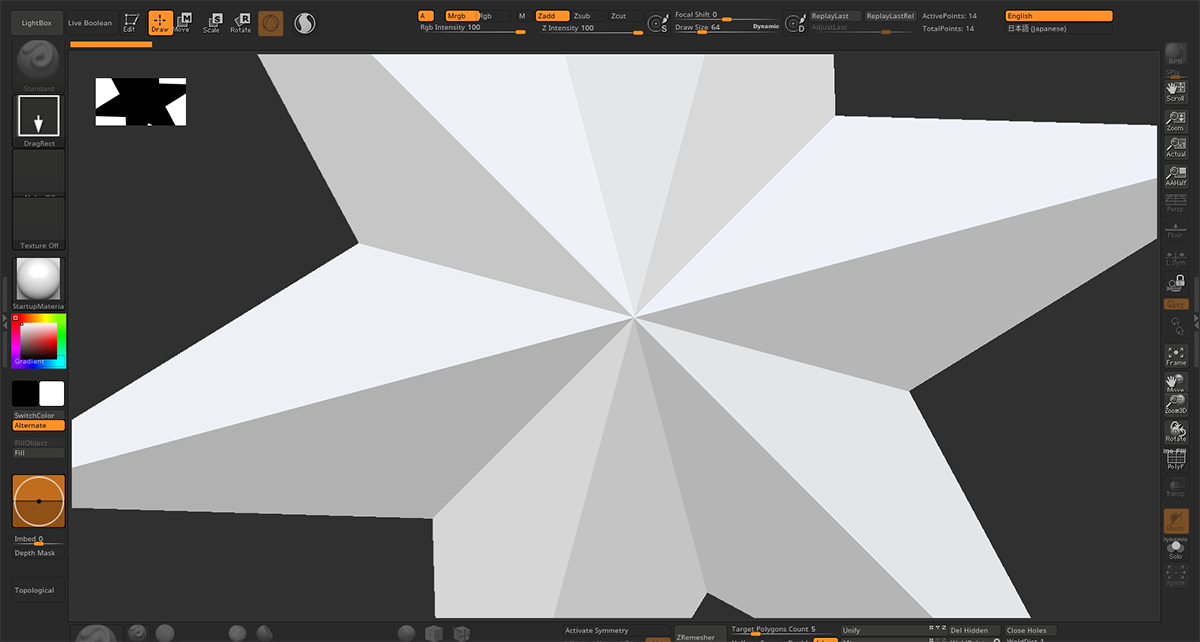Select the Edit mode icon

[130, 23]
